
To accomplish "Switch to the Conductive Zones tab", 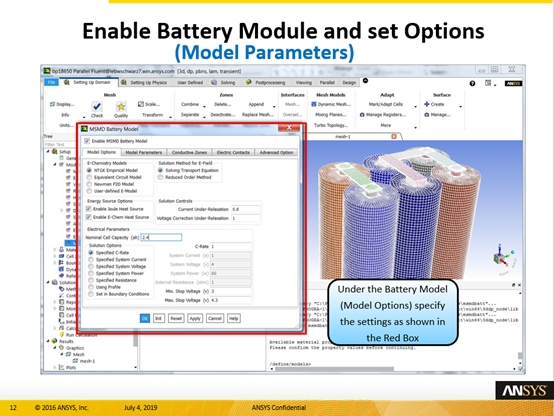I will 189,152.
